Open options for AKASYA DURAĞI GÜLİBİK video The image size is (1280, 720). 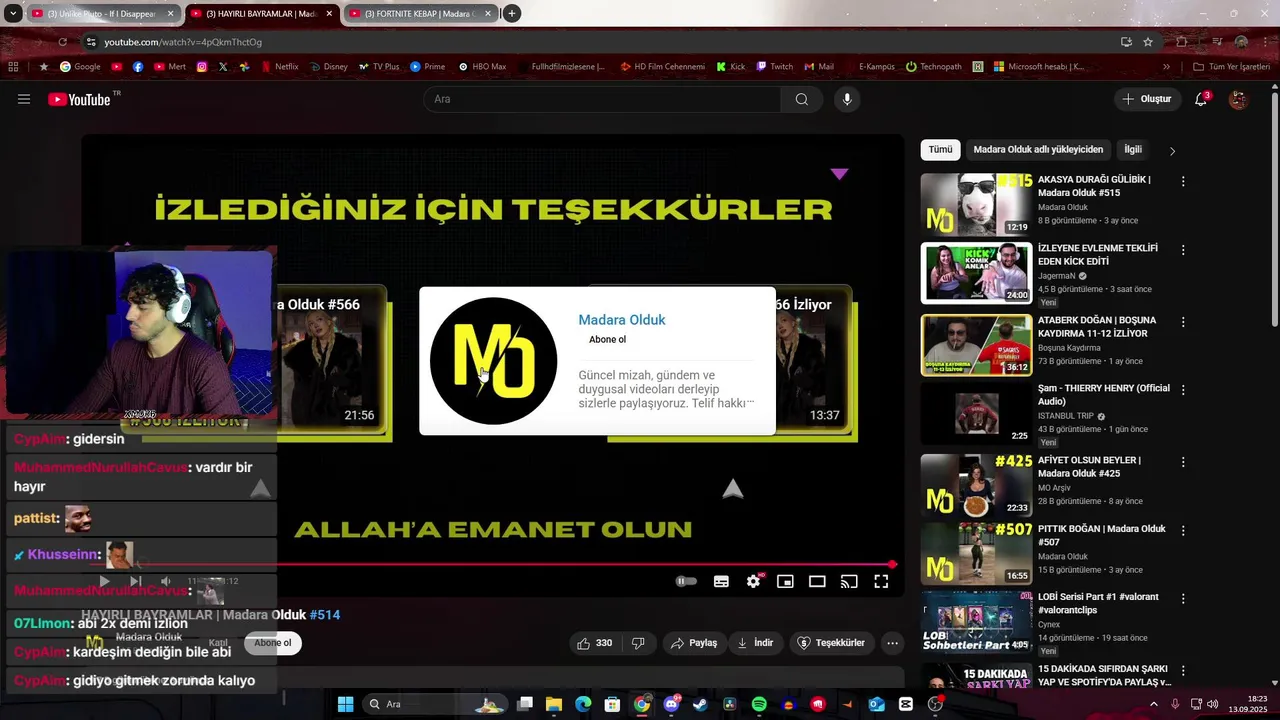tap(1183, 182)
